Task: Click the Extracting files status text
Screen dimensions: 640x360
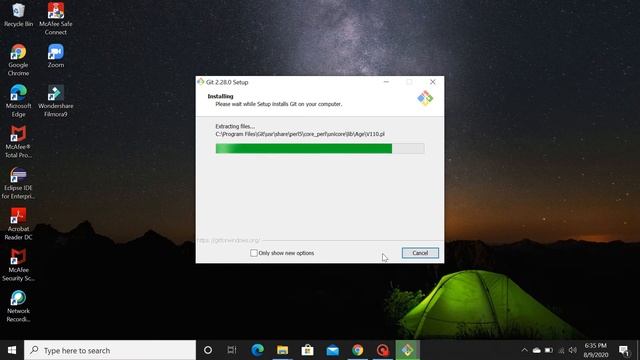Action: pos(235,127)
